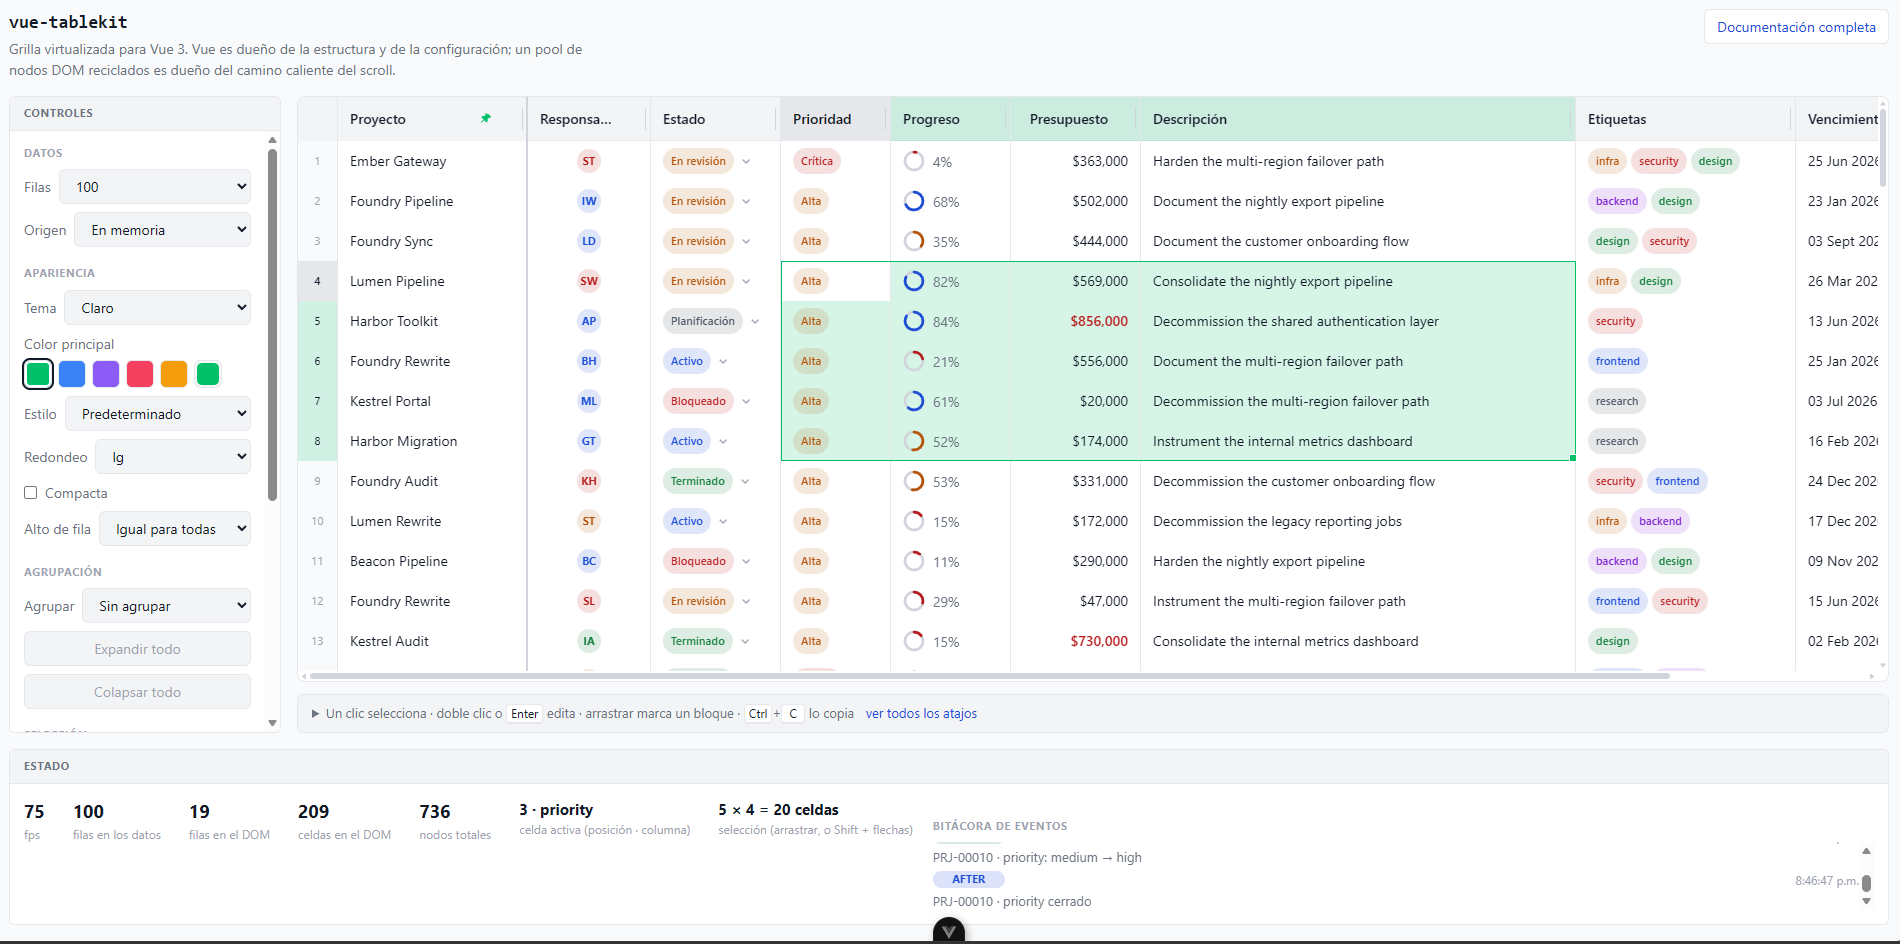Open the Filas row count dropdown
This screenshot has width=1900, height=944.
(x=155, y=187)
